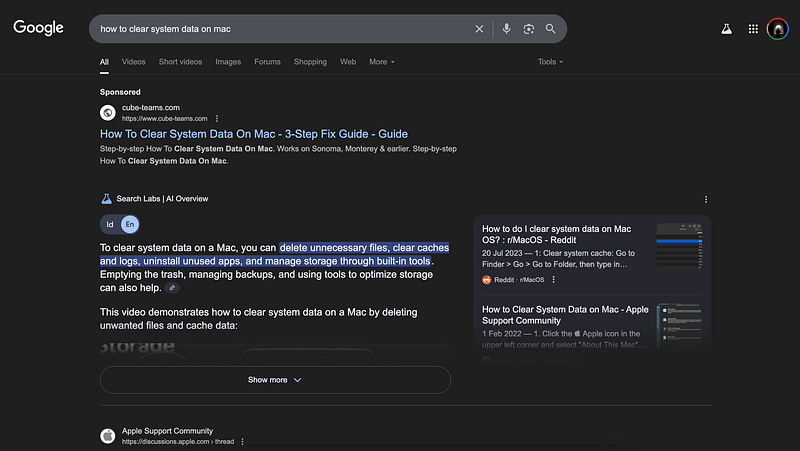Open the Tools dropdown
This screenshot has width=800, height=451.
[550, 62]
